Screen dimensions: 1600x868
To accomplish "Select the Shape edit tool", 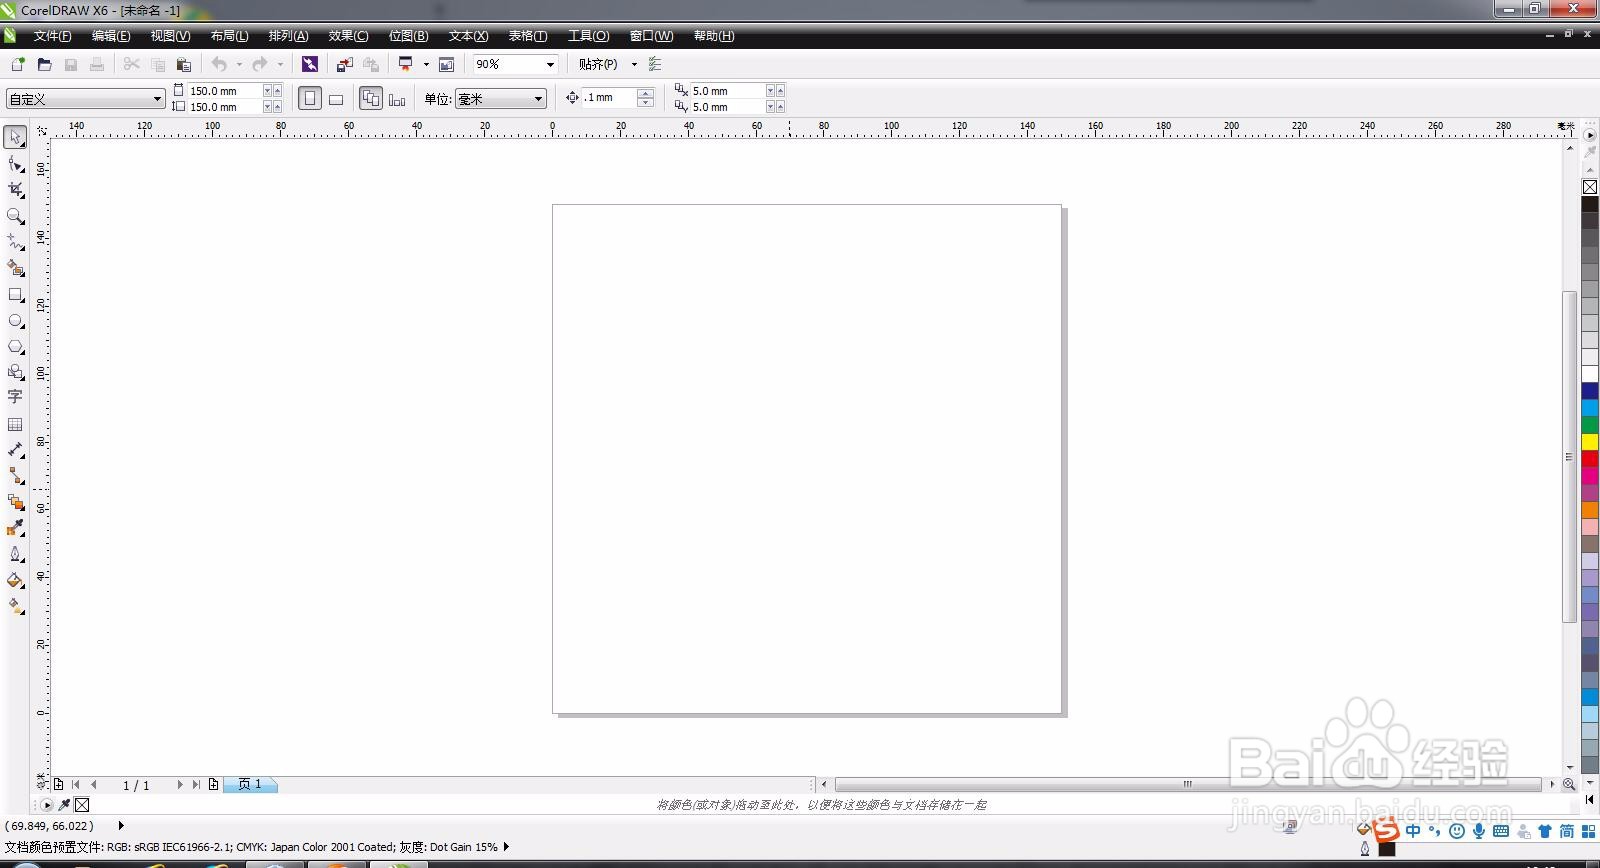I will tap(15, 163).
